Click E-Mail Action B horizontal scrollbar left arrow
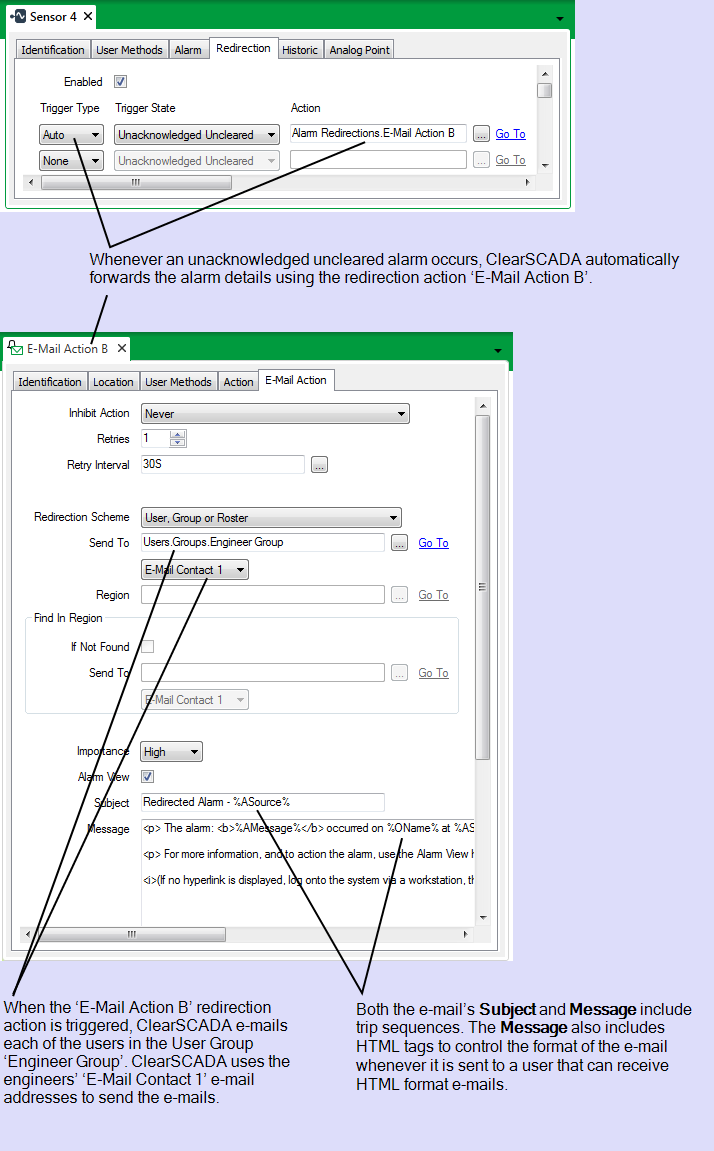714x1151 pixels. point(28,934)
